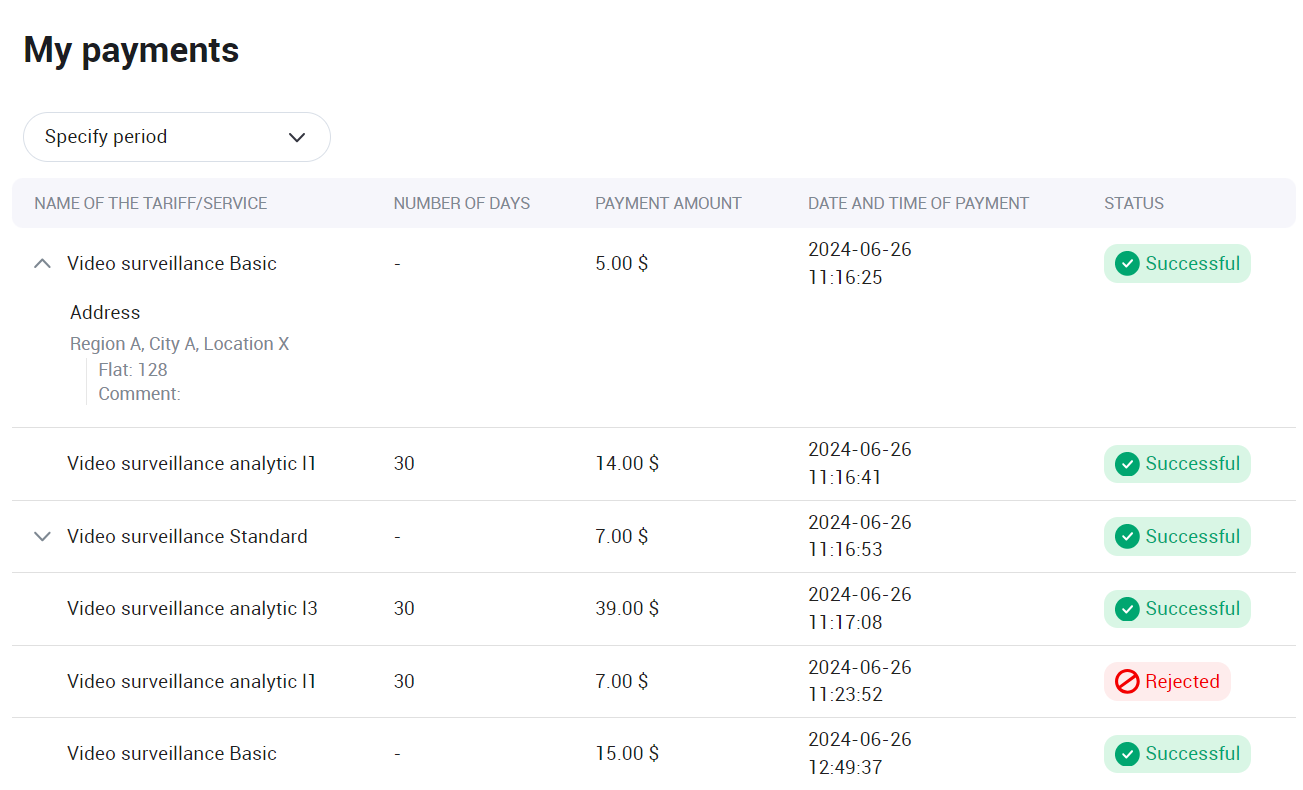
Task: Select the Video surveillance analytic l3 row
Action: [192, 609]
